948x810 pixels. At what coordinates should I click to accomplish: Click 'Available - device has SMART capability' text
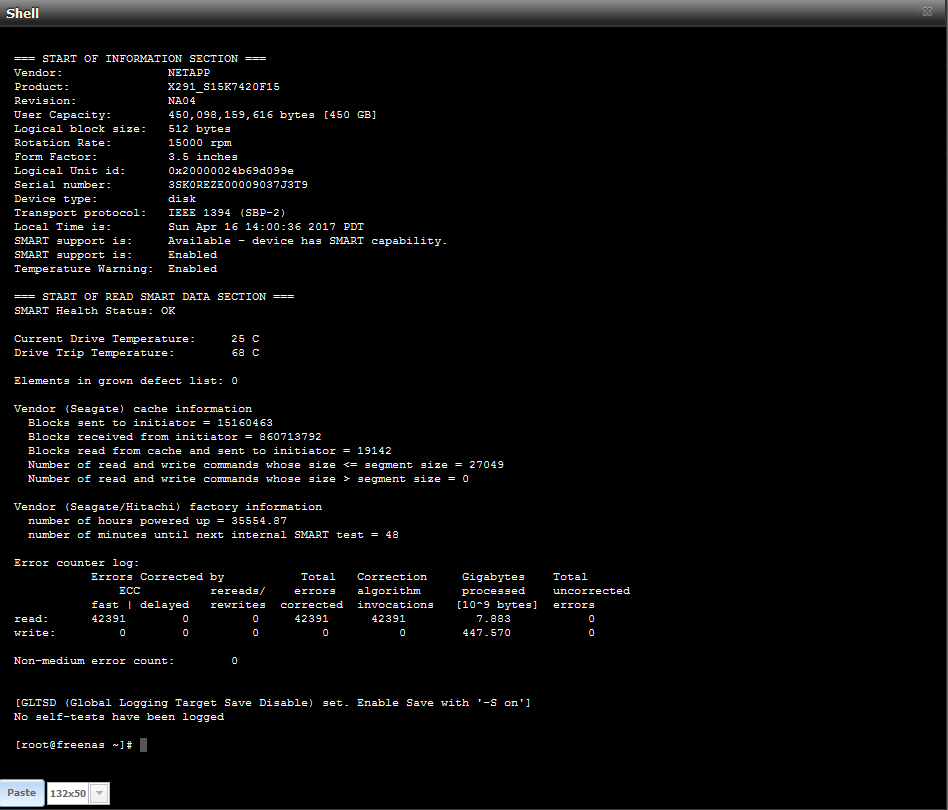307,241
